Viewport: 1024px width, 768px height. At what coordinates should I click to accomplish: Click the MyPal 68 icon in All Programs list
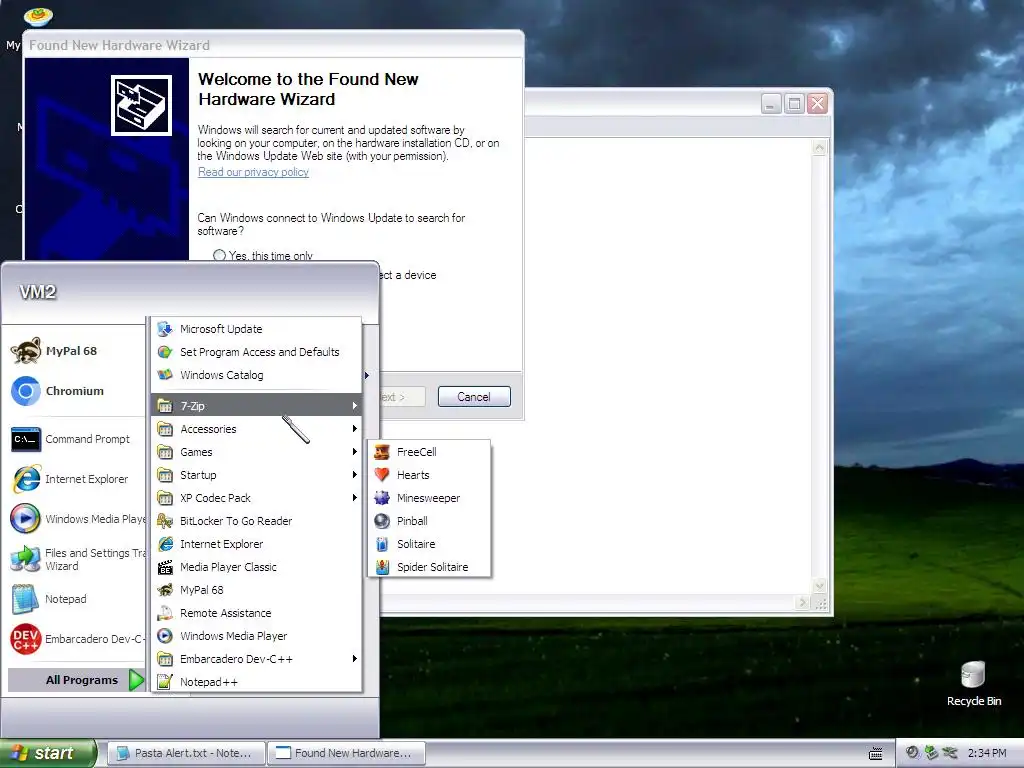point(165,590)
